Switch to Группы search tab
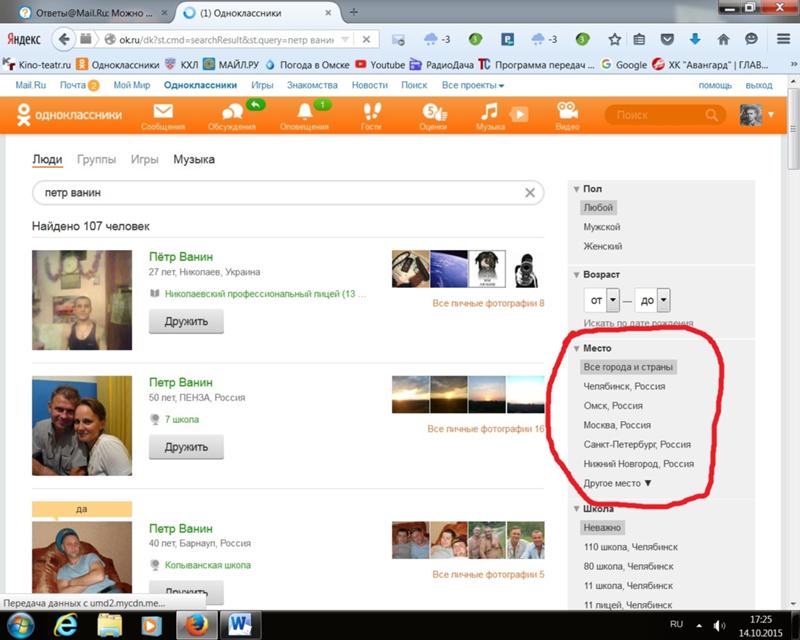The height and width of the screenshot is (640, 800). click(x=96, y=159)
